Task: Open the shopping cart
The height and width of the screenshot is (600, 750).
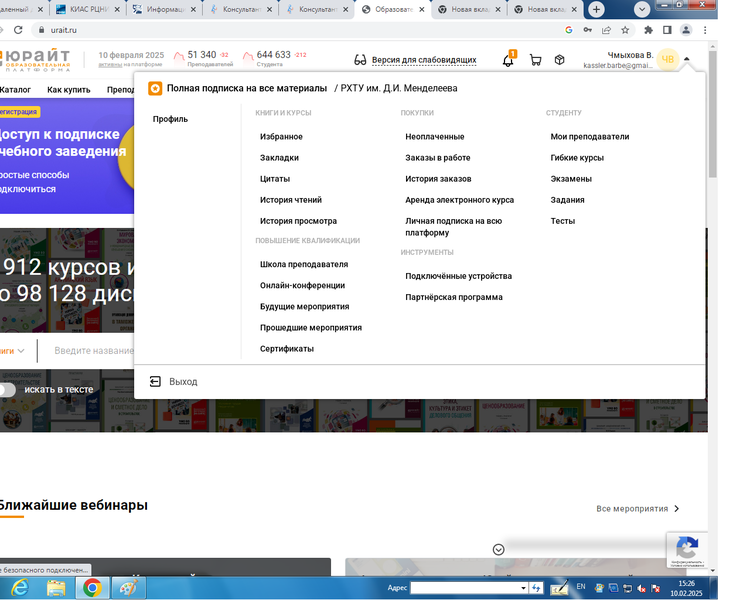Action: point(535,60)
